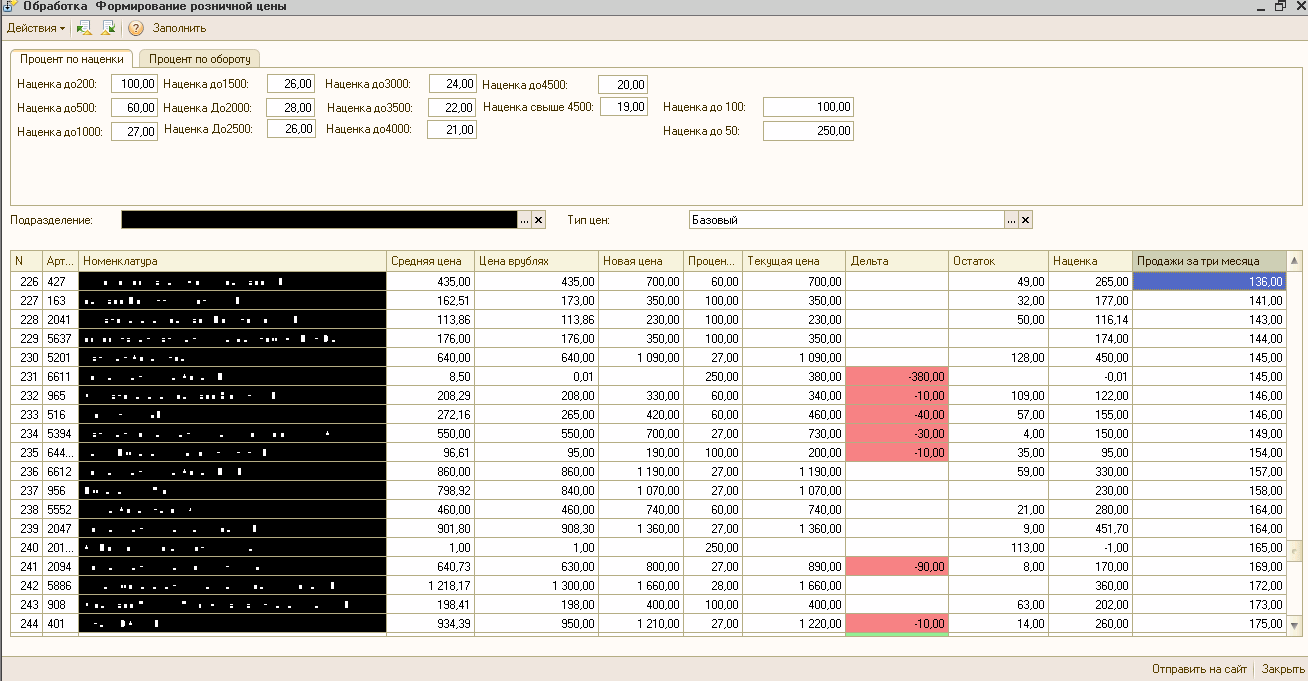The image size is (1308, 681).
Task: Click the application icon in the title bar
Action: [8, 6]
